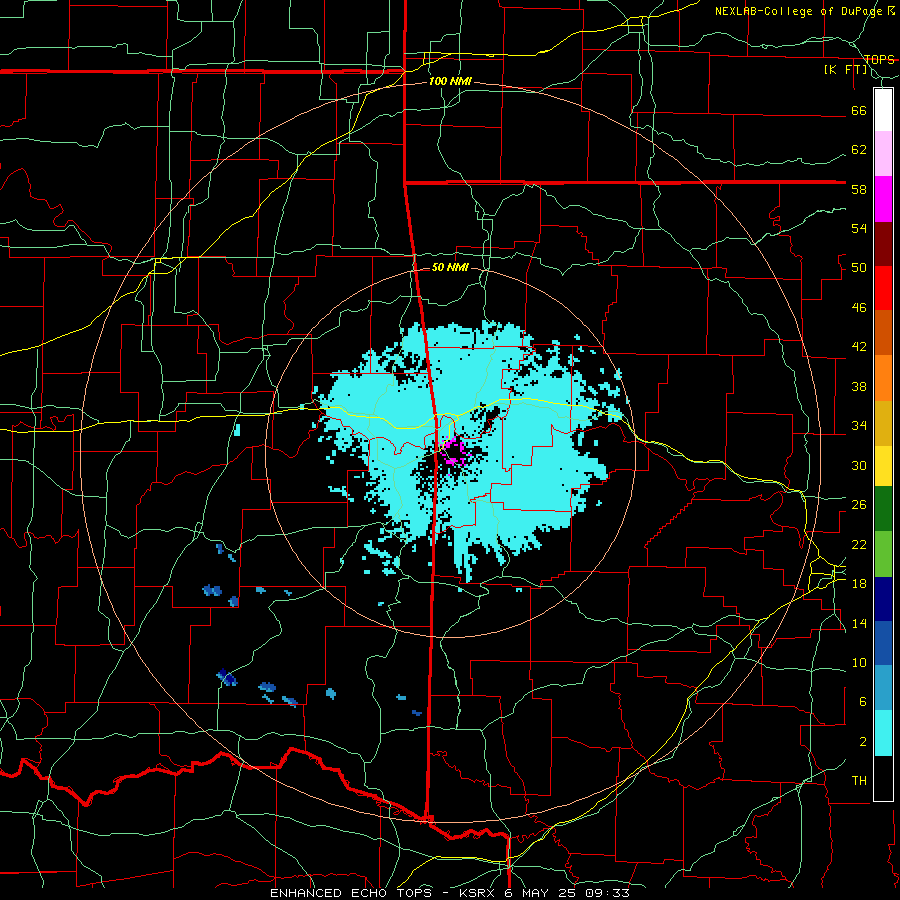Click the 14 value on the legend
Image resolution: width=900 pixels, height=900 pixels.
(x=859, y=623)
